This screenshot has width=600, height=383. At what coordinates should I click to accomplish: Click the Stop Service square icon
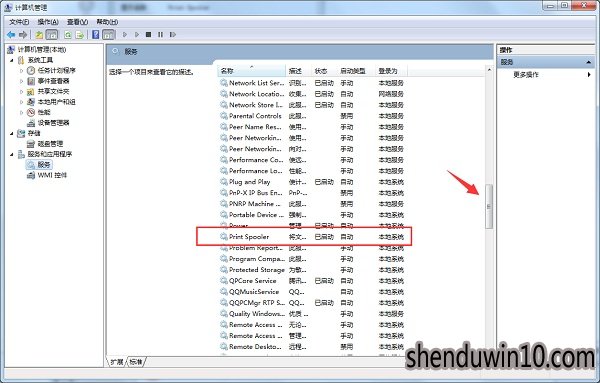coord(148,35)
